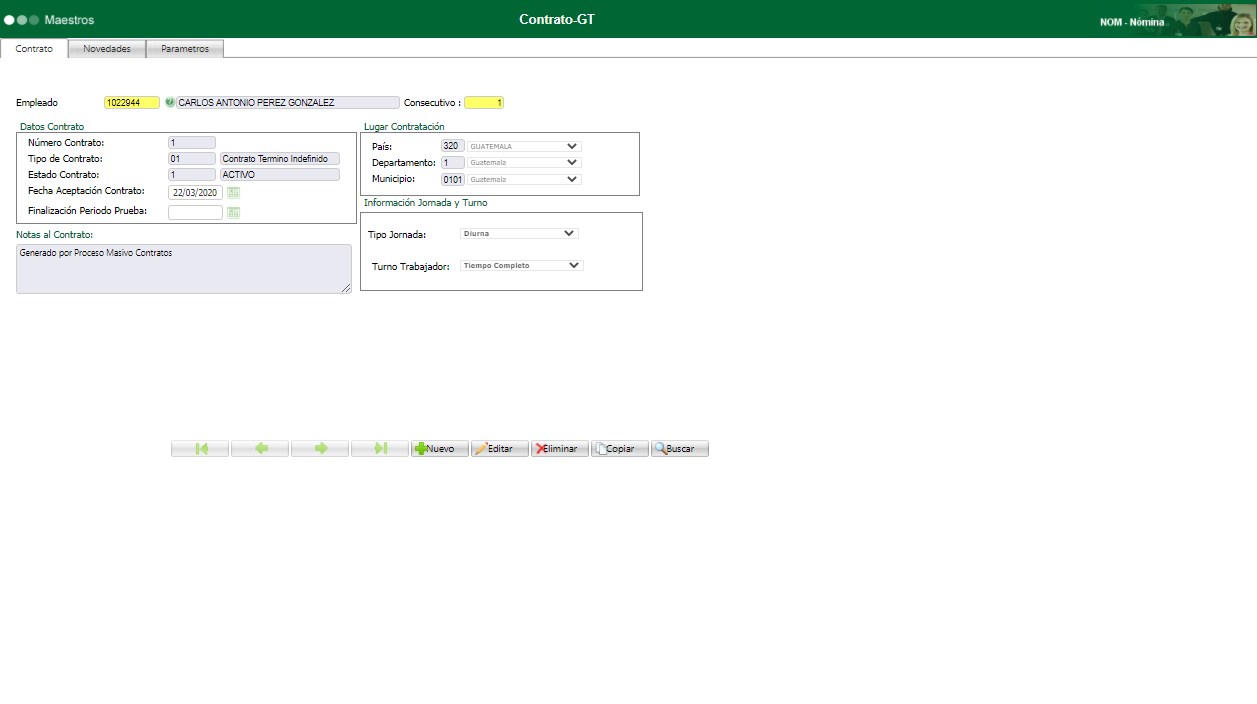
Task: Click the Estado Contrato code field
Action: pos(192,174)
